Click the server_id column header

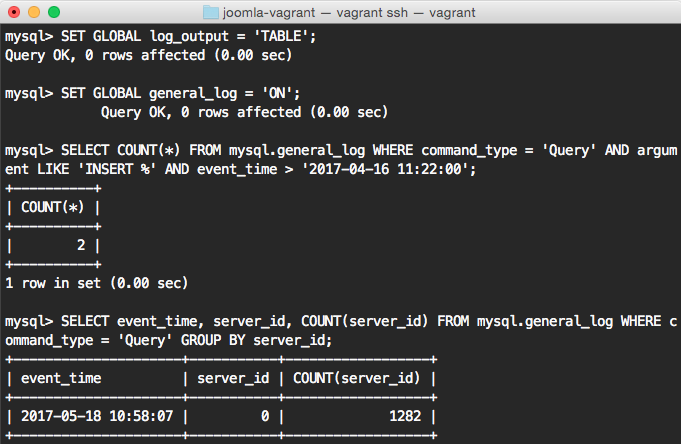point(233,378)
